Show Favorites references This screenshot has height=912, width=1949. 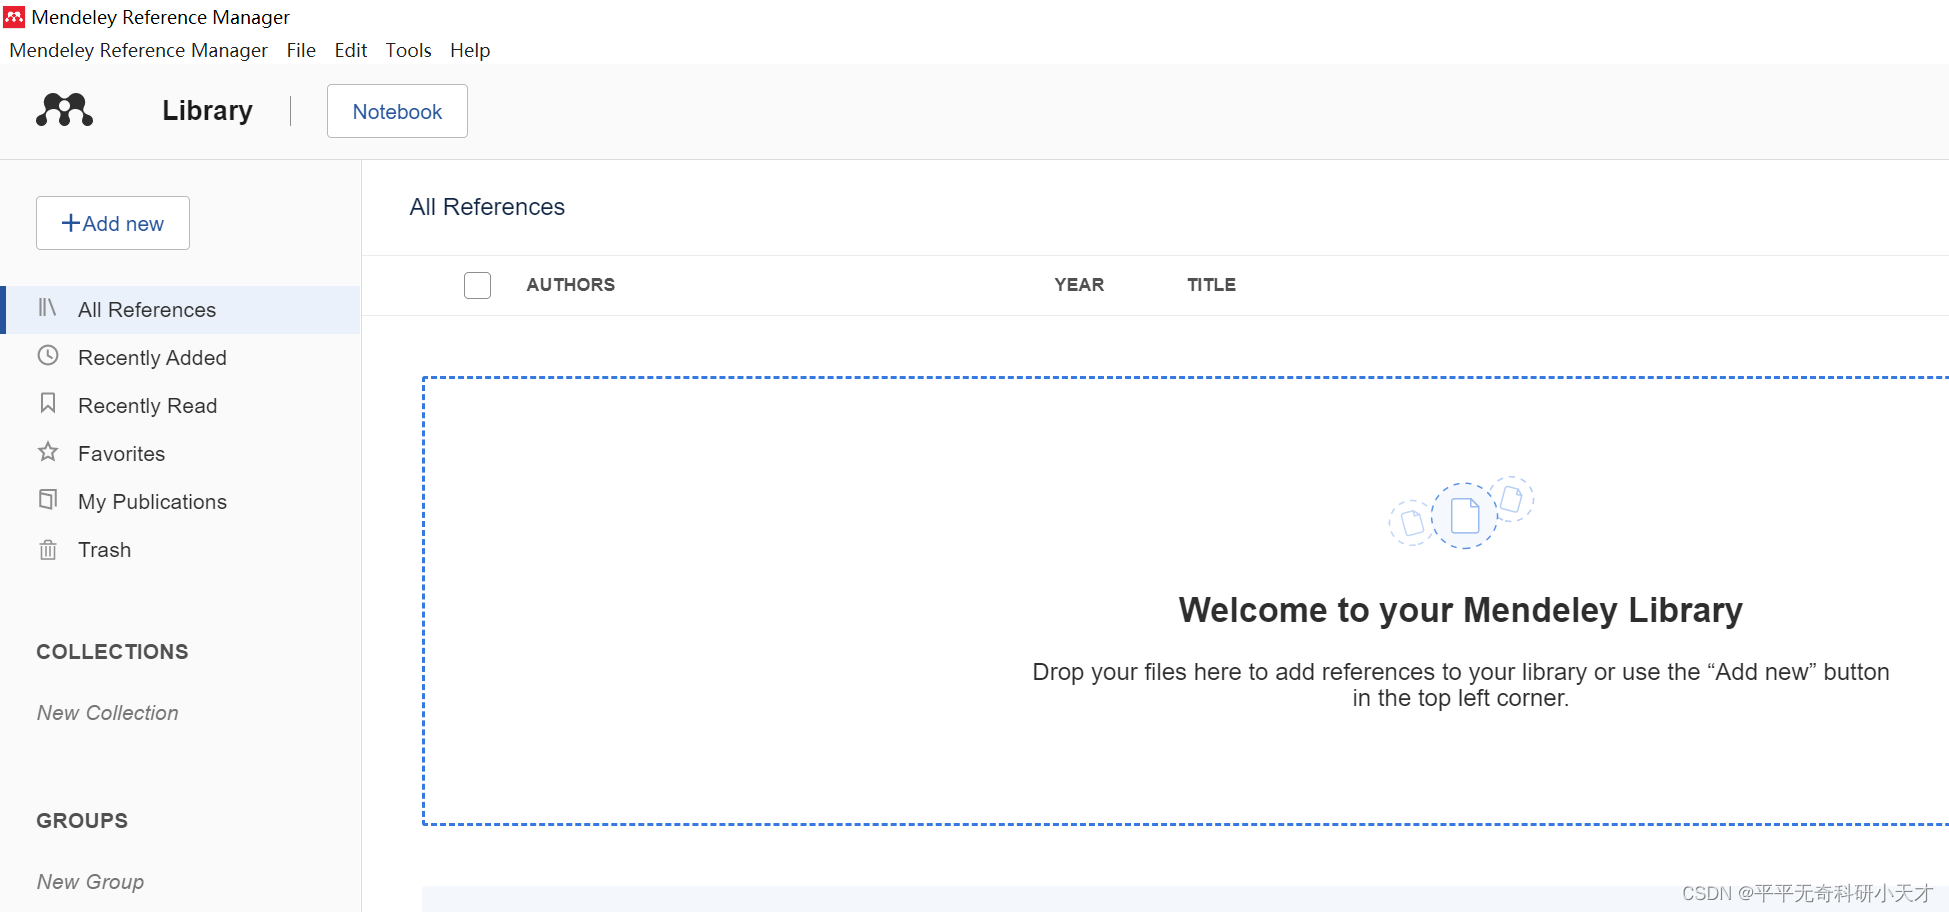(180, 454)
